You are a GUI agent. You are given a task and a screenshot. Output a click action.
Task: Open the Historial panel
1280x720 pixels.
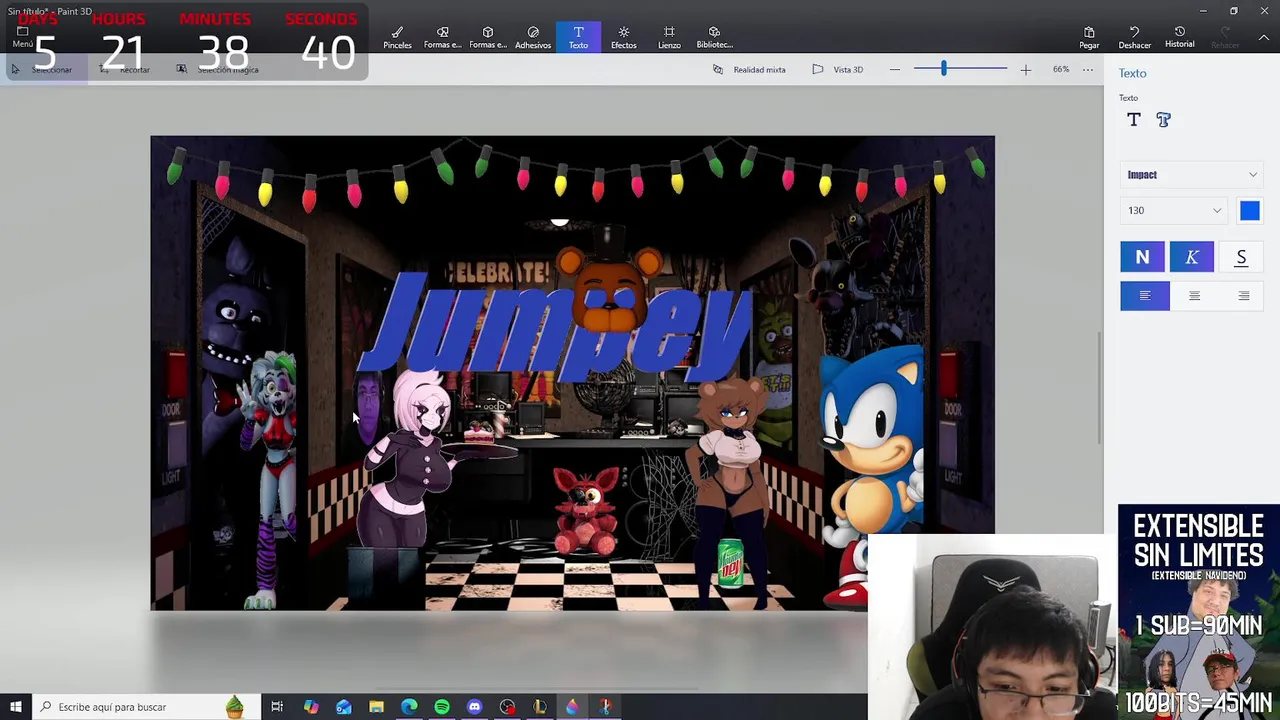1179,37
